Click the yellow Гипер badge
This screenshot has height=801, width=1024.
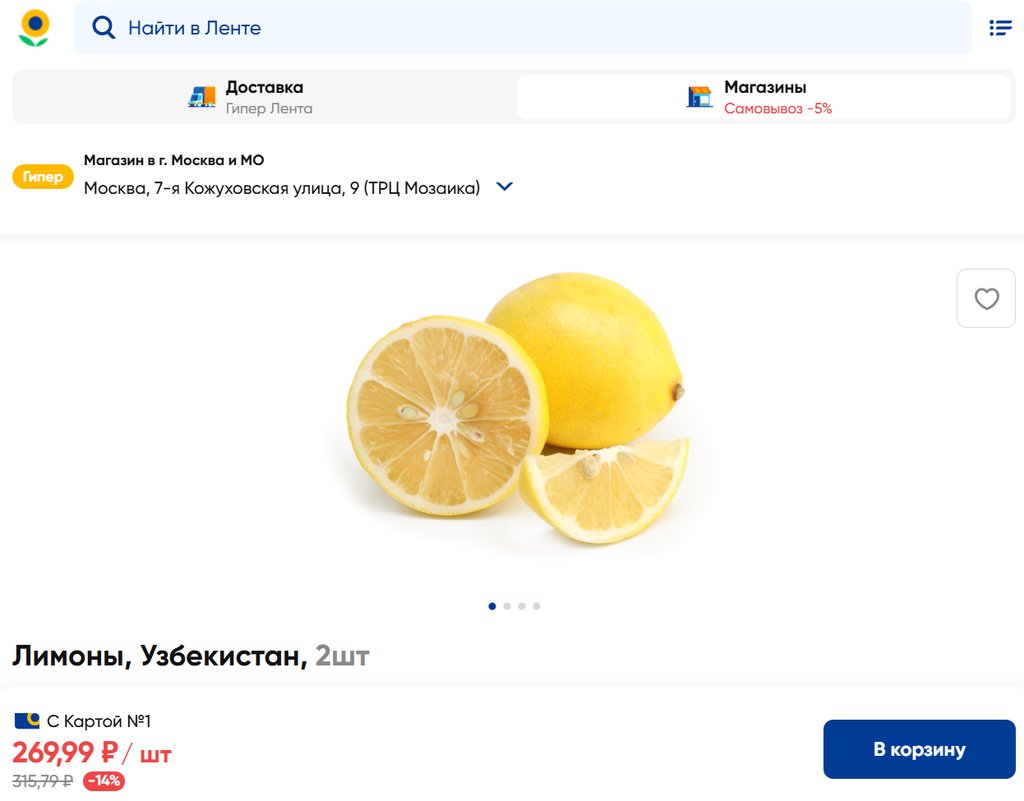pos(43,176)
